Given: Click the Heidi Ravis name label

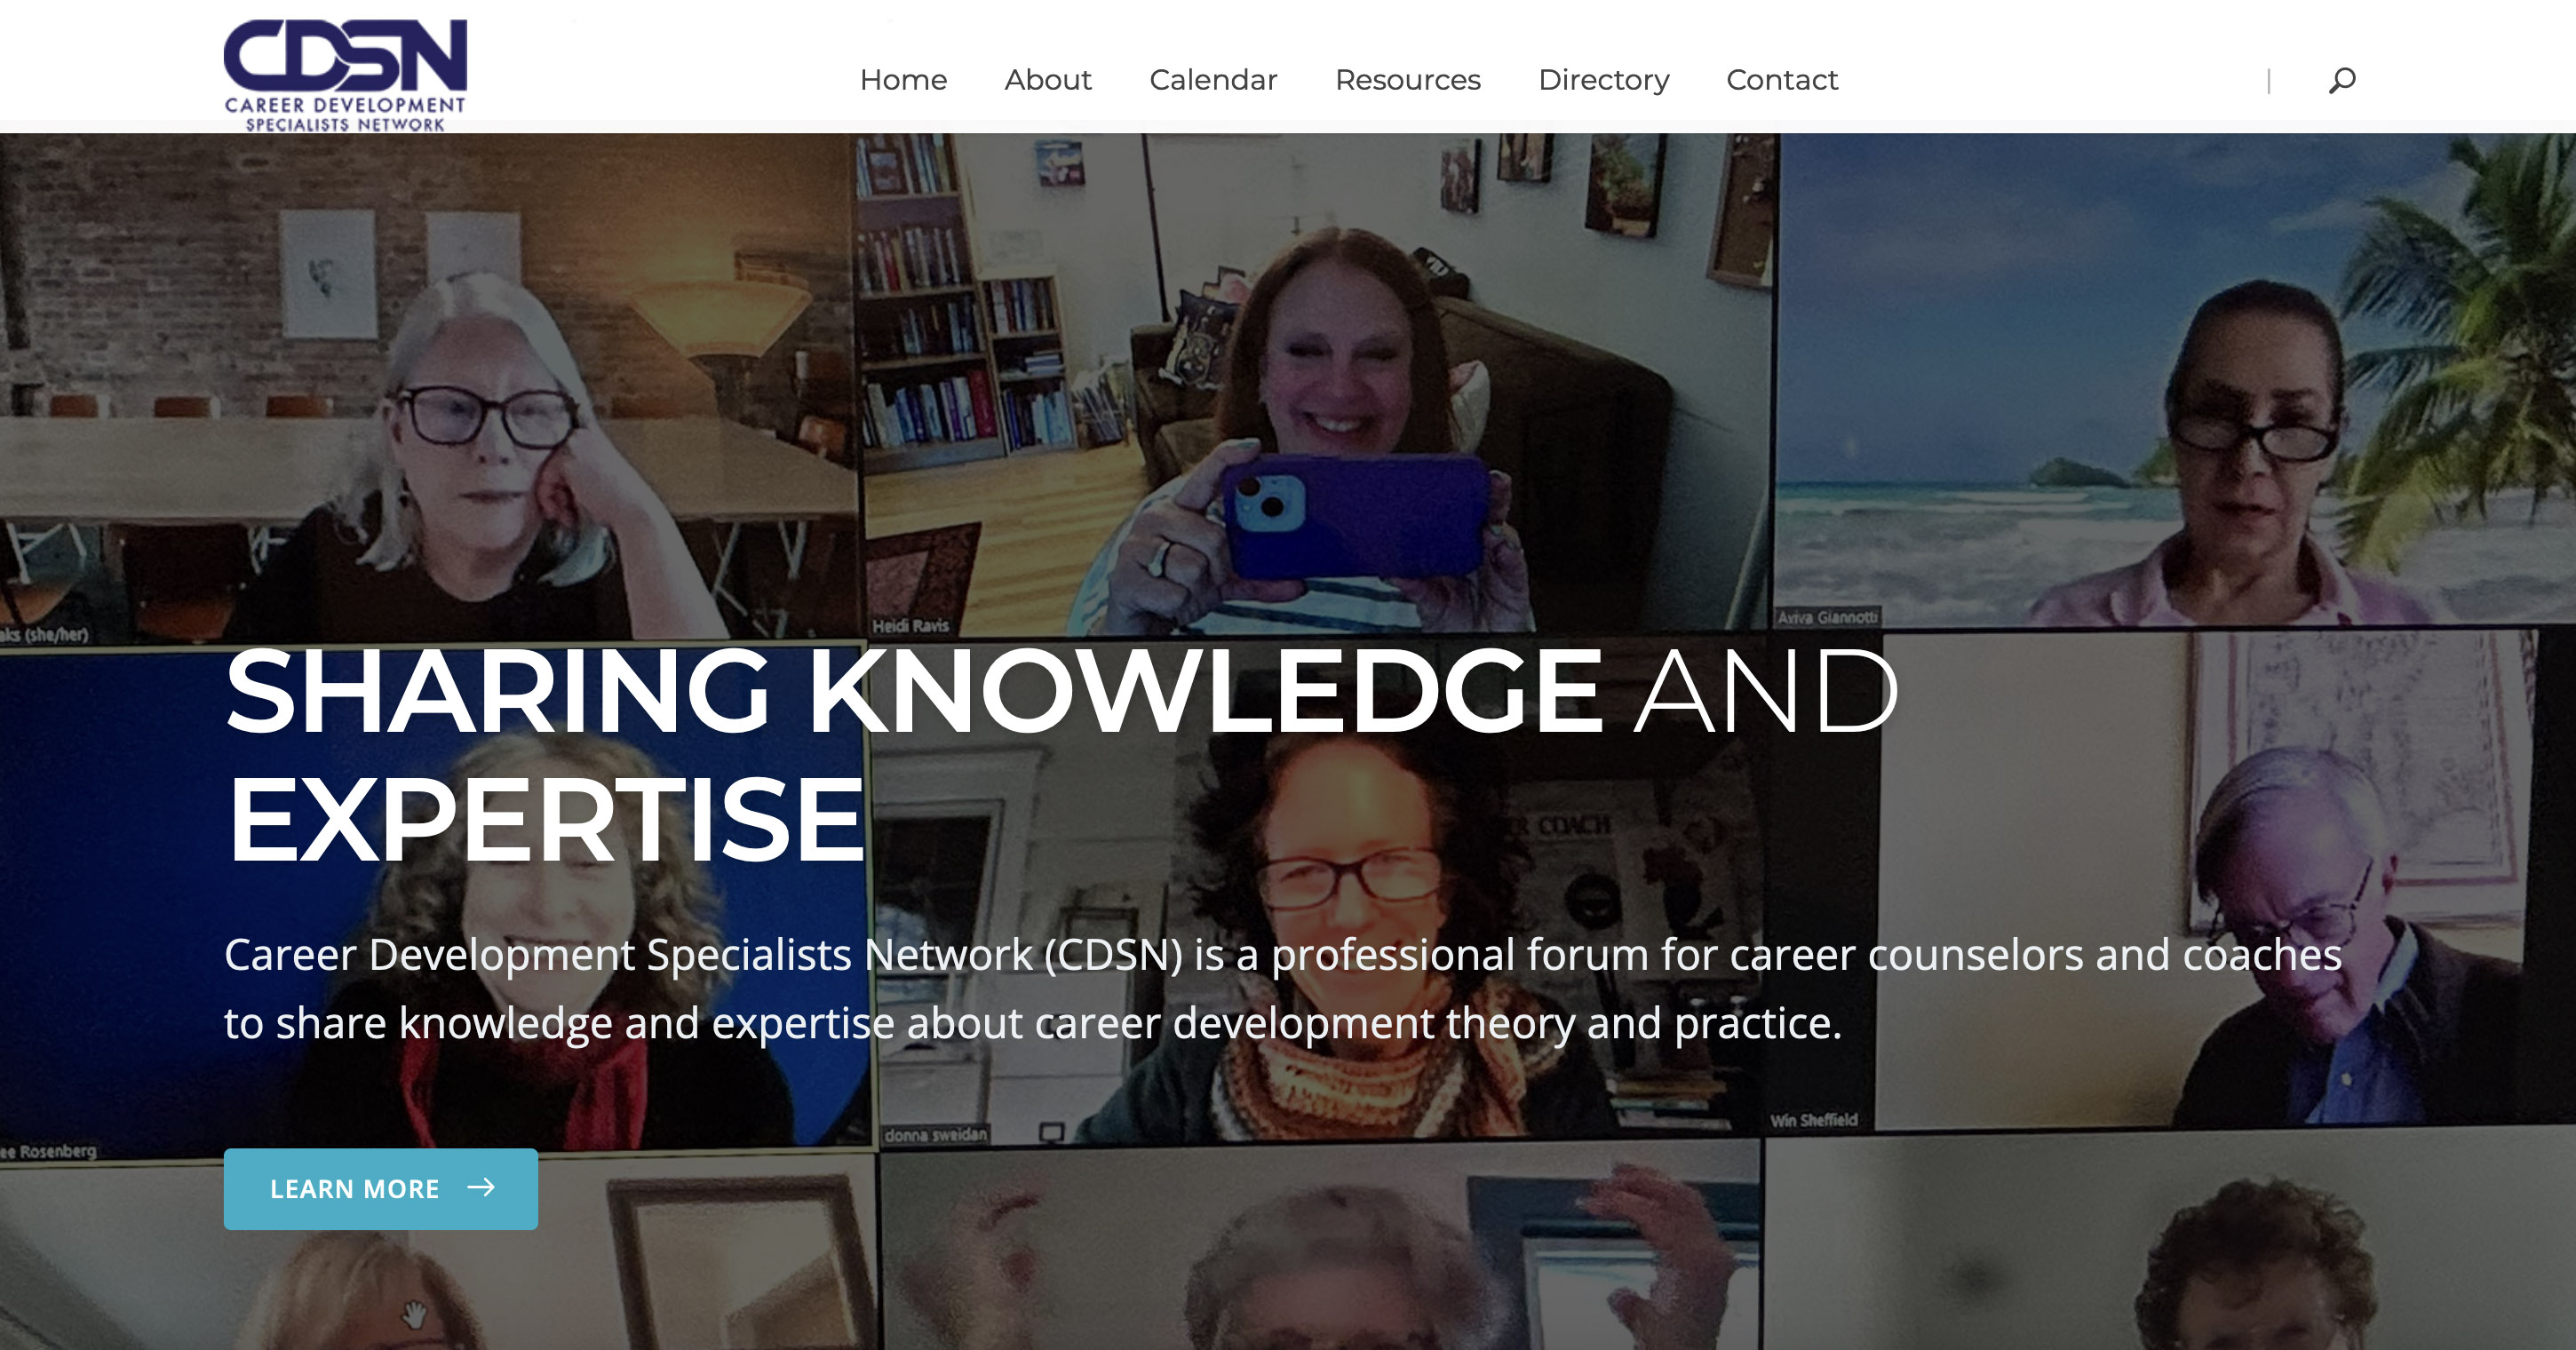Looking at the screenshot, I should [x=910, y=626].
